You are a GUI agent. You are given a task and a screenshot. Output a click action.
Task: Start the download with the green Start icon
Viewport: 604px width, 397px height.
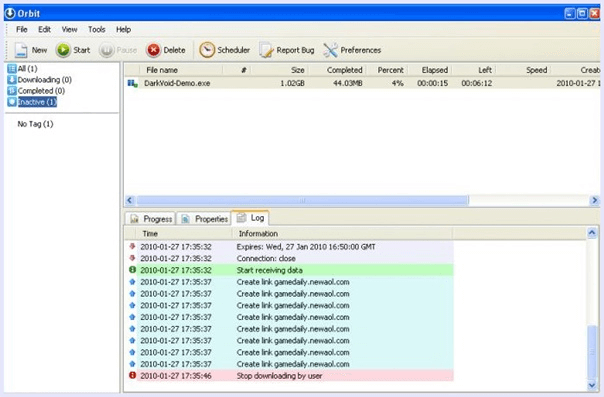[63, 50]
